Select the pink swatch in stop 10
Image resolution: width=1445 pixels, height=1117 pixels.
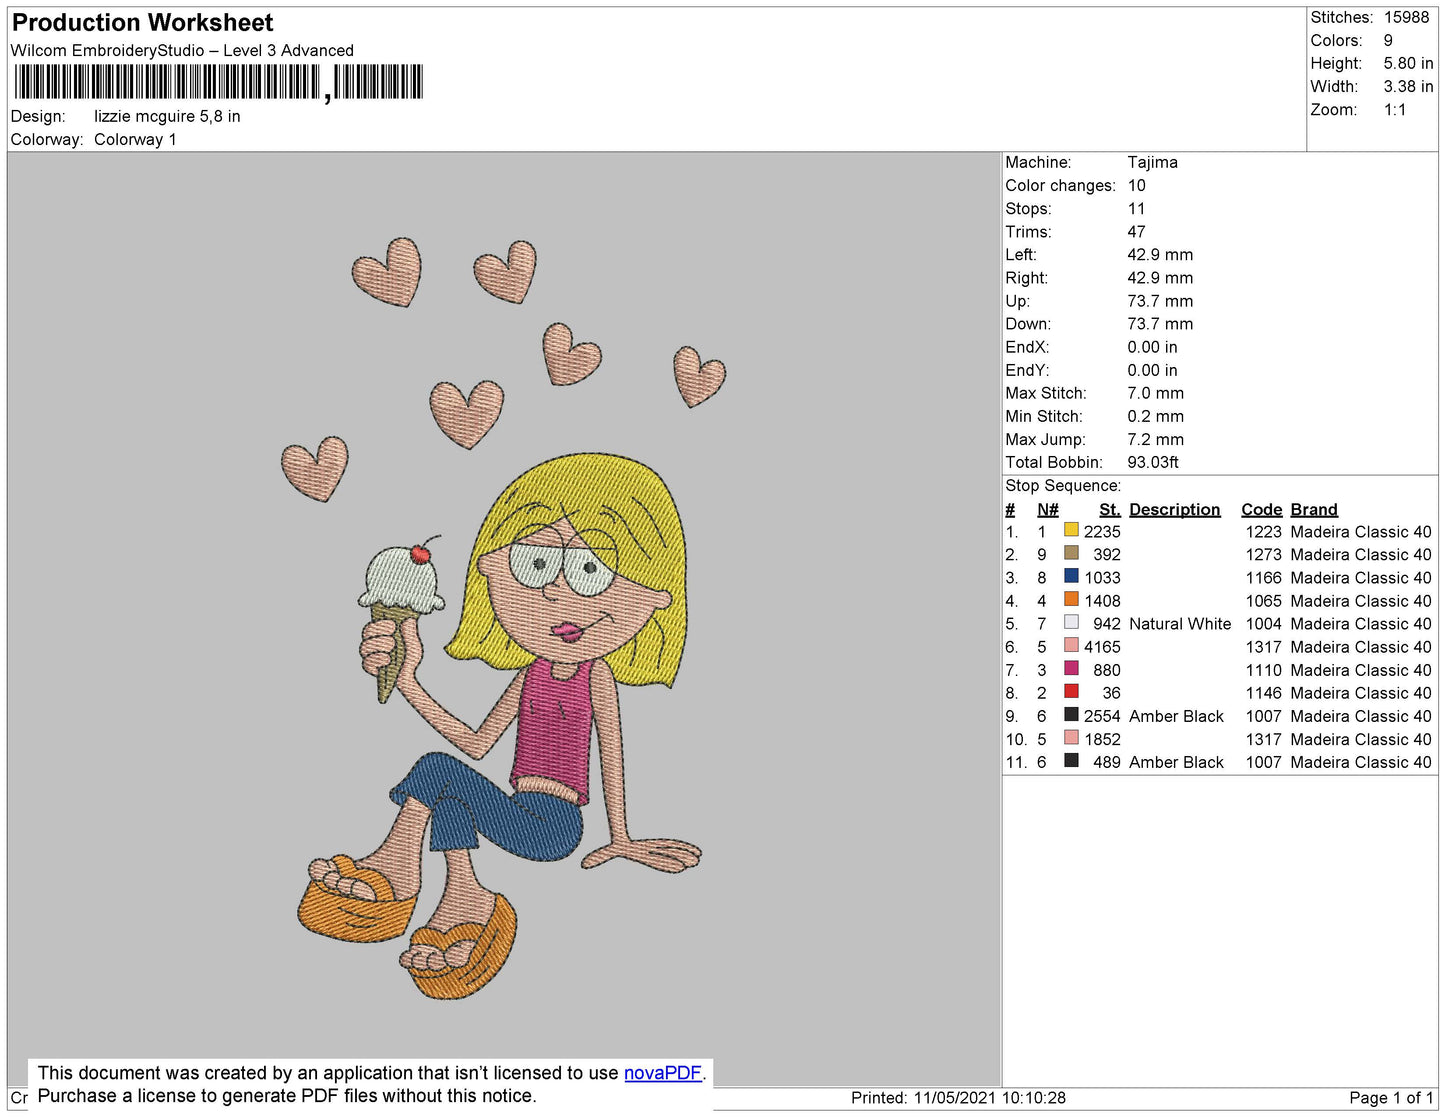pos(1071,737)
